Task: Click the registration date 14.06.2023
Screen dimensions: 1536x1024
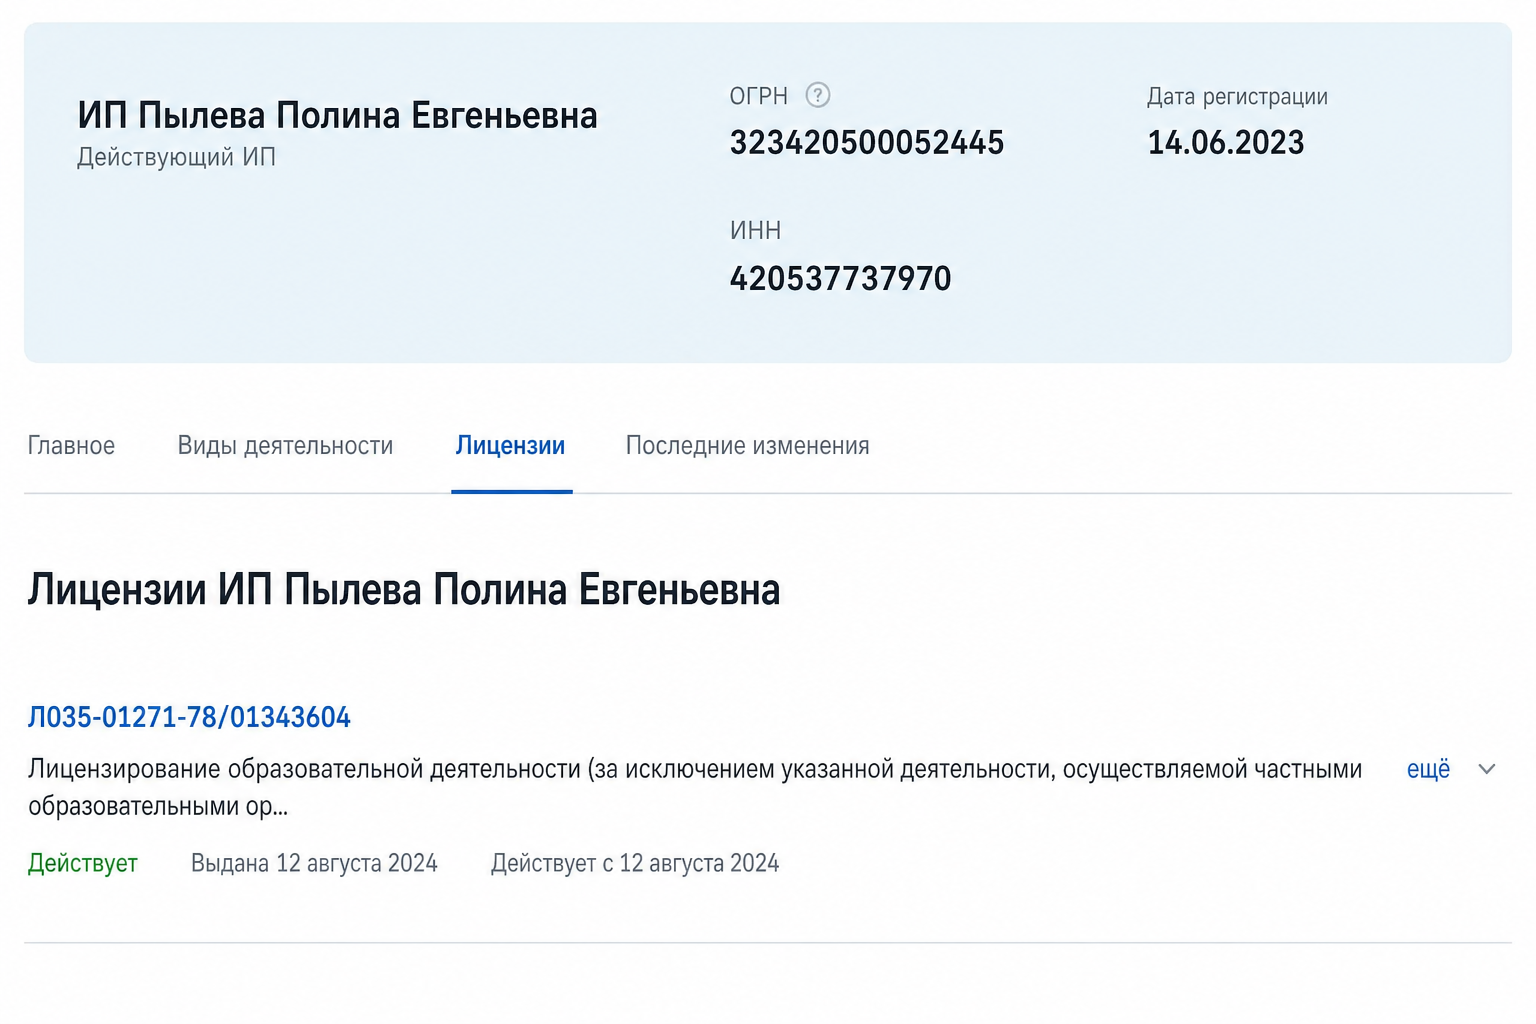Action: click(x=1226, y=143)
